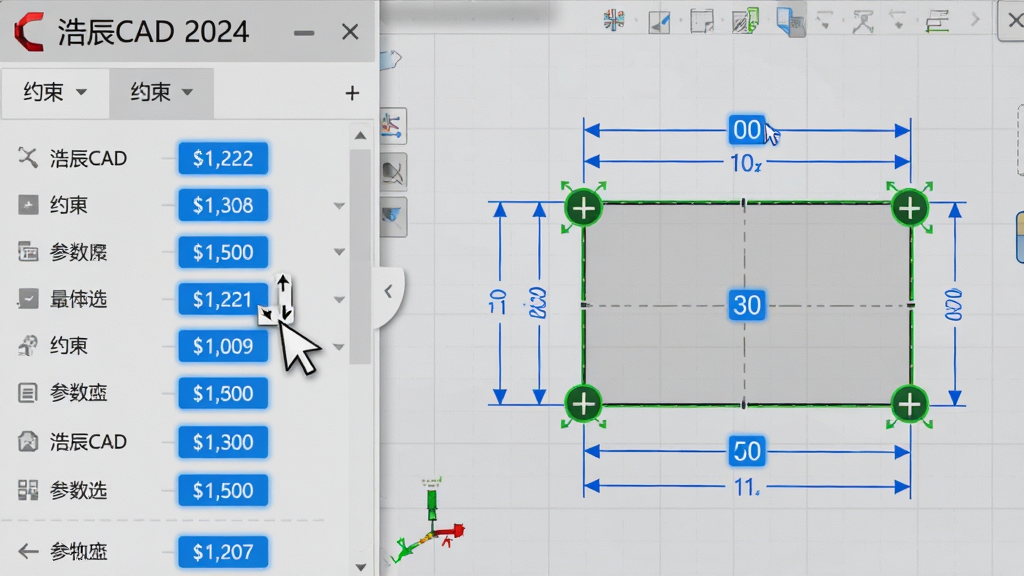The height and width of the screenshot is (576, 1024).
Task: Click the 最体选 row label
Action: click(x=78, y=299)
